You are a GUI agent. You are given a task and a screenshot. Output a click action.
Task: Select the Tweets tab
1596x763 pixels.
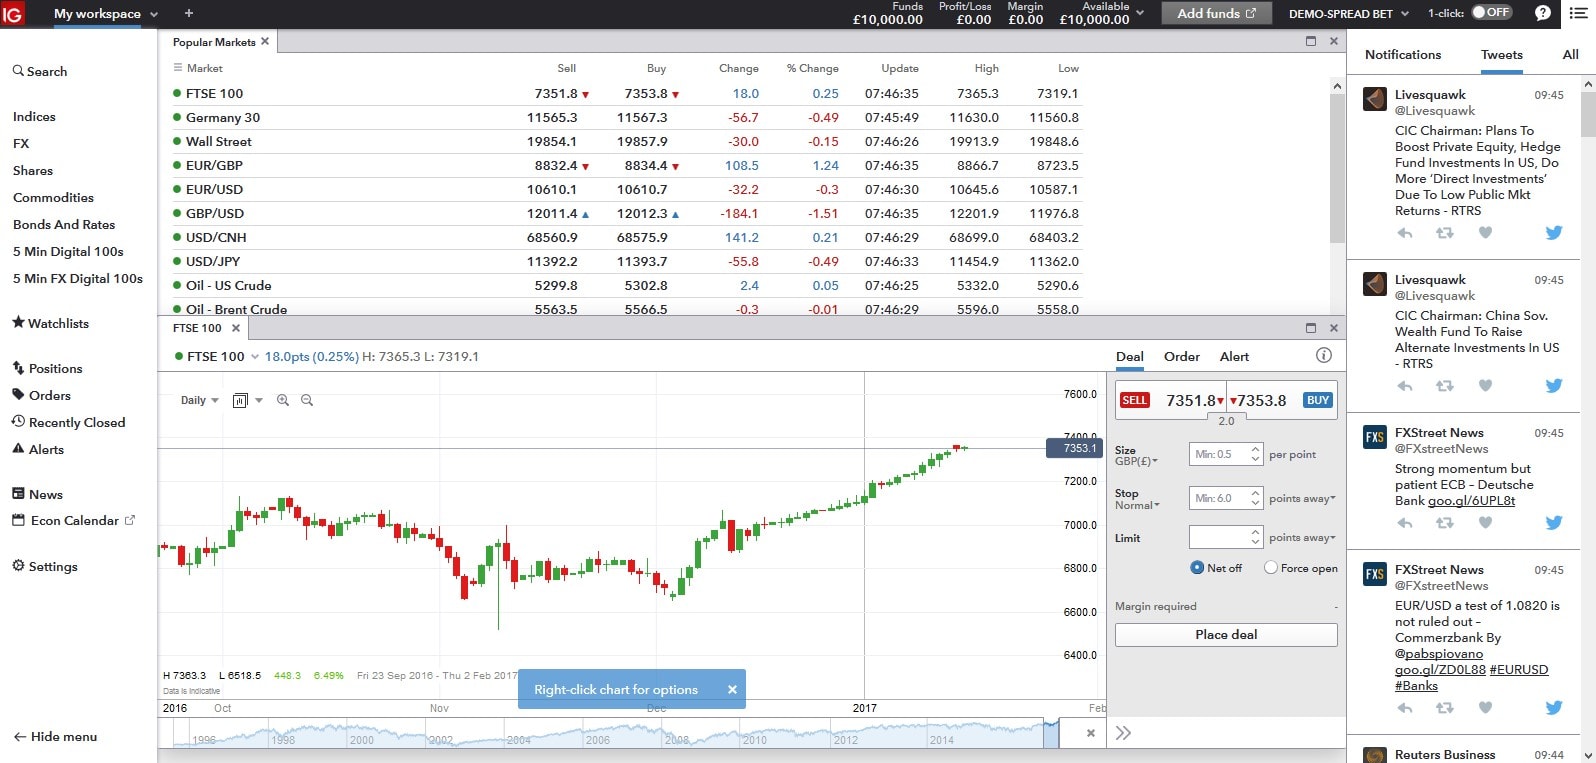pyautogui.click(x=1502, y=55)
